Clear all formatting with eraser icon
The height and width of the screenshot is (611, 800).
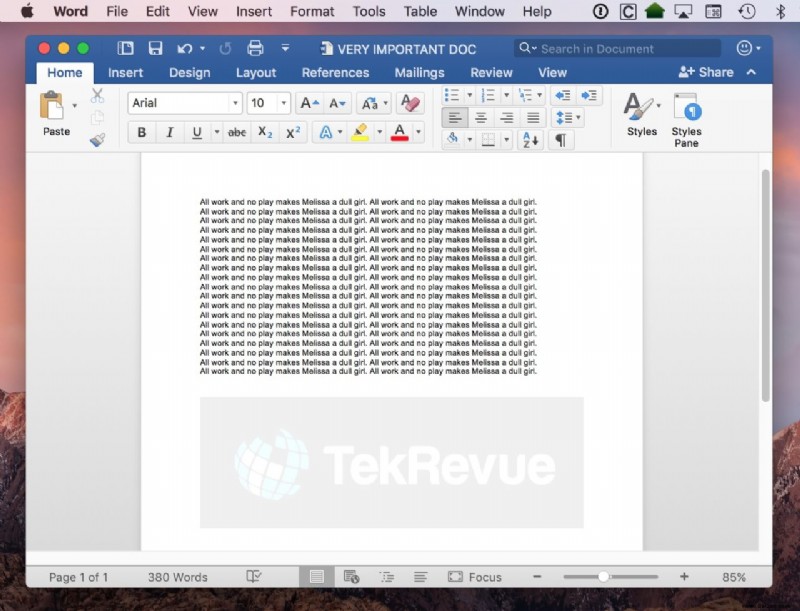point(410,104)
